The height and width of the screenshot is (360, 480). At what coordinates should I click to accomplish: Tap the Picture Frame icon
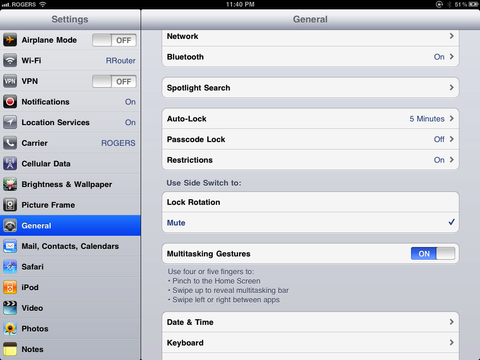pyautogui.click(x=10, y=205)
